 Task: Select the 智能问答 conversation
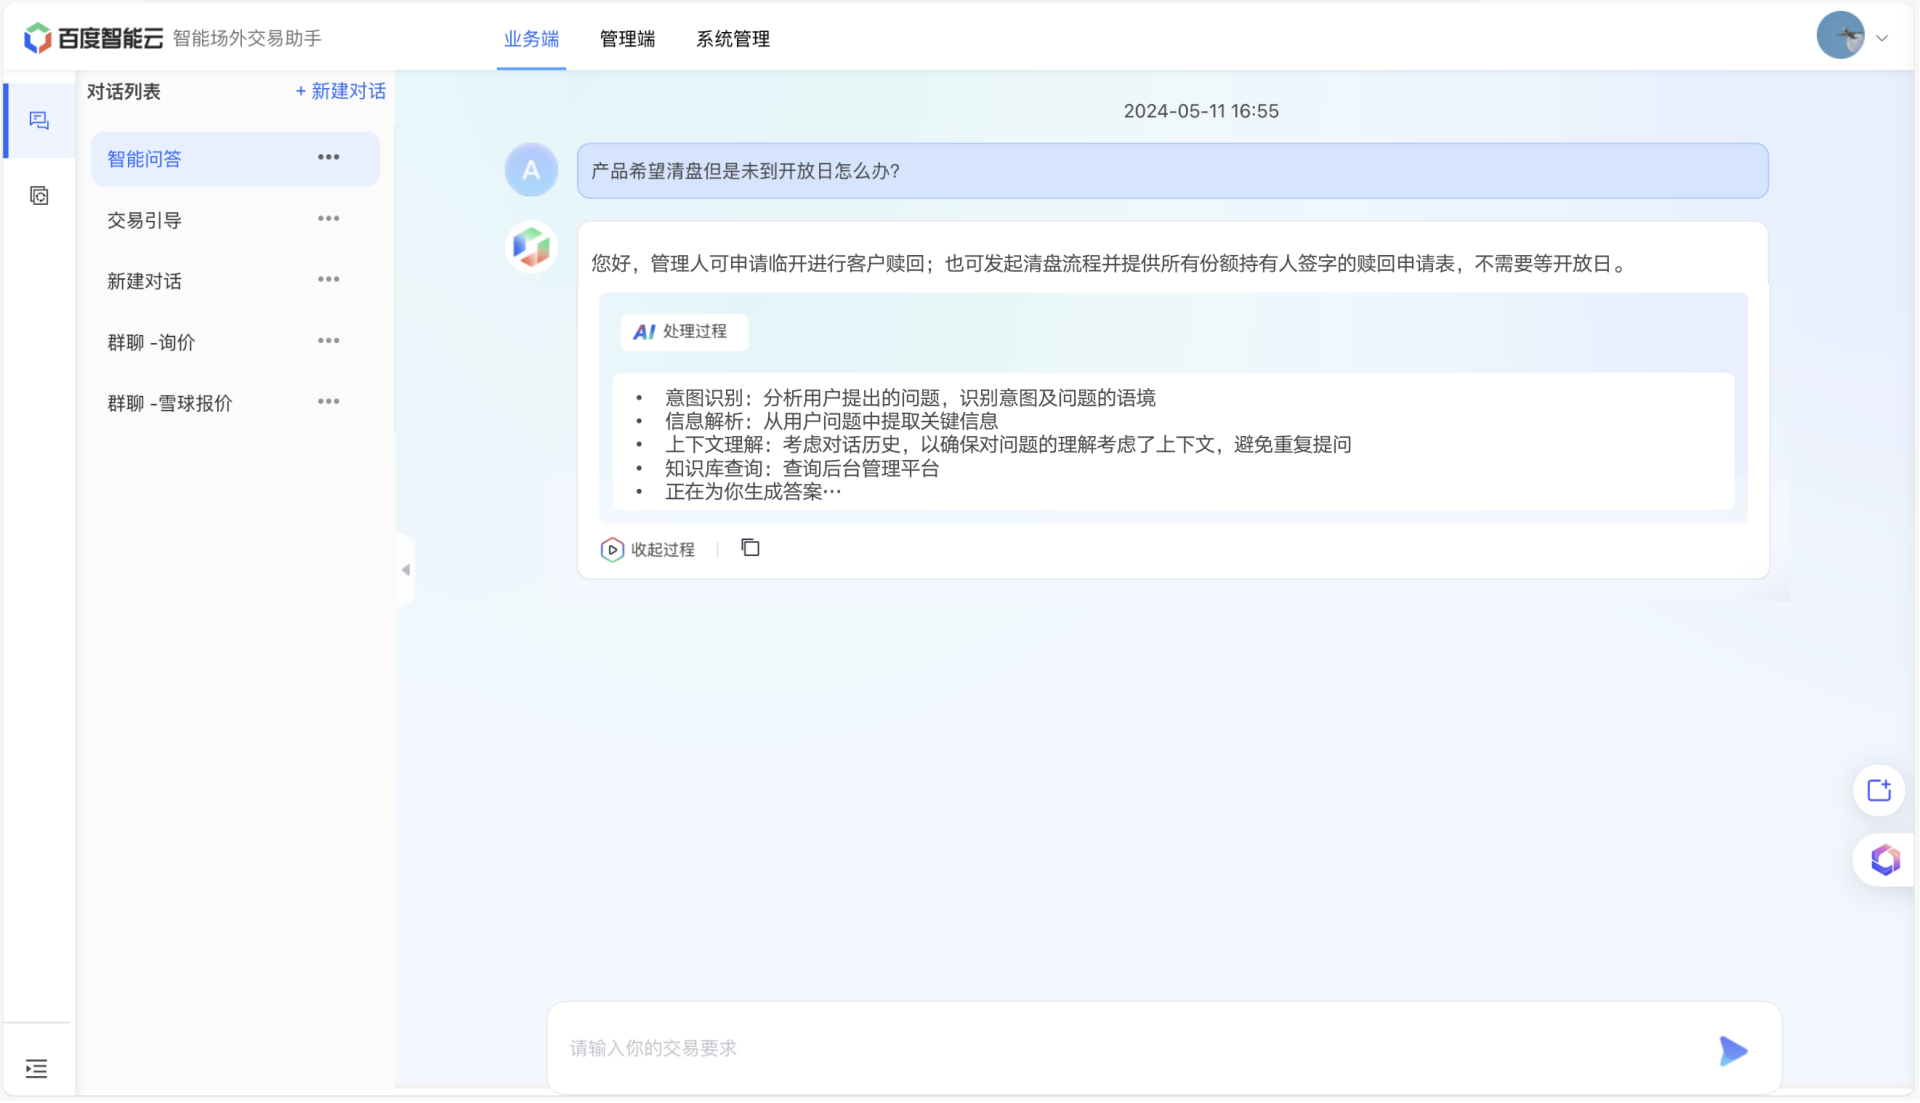point(235,159)
